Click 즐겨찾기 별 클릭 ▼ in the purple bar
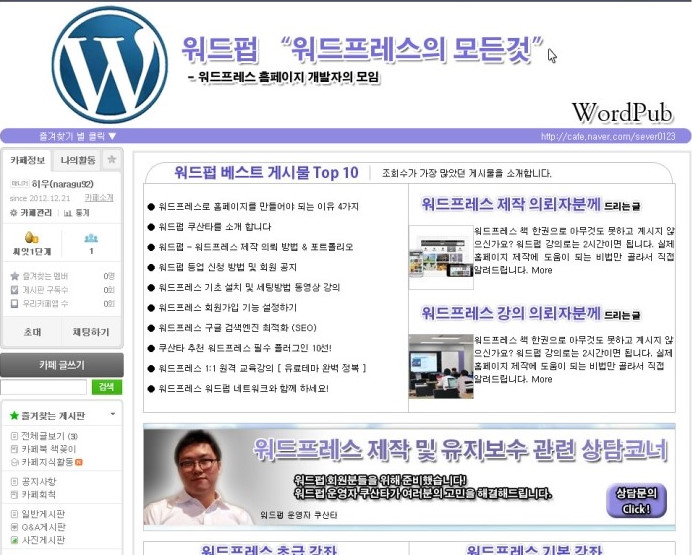The width and height of the screenshot is (692, 555). (x=78, y=136)
